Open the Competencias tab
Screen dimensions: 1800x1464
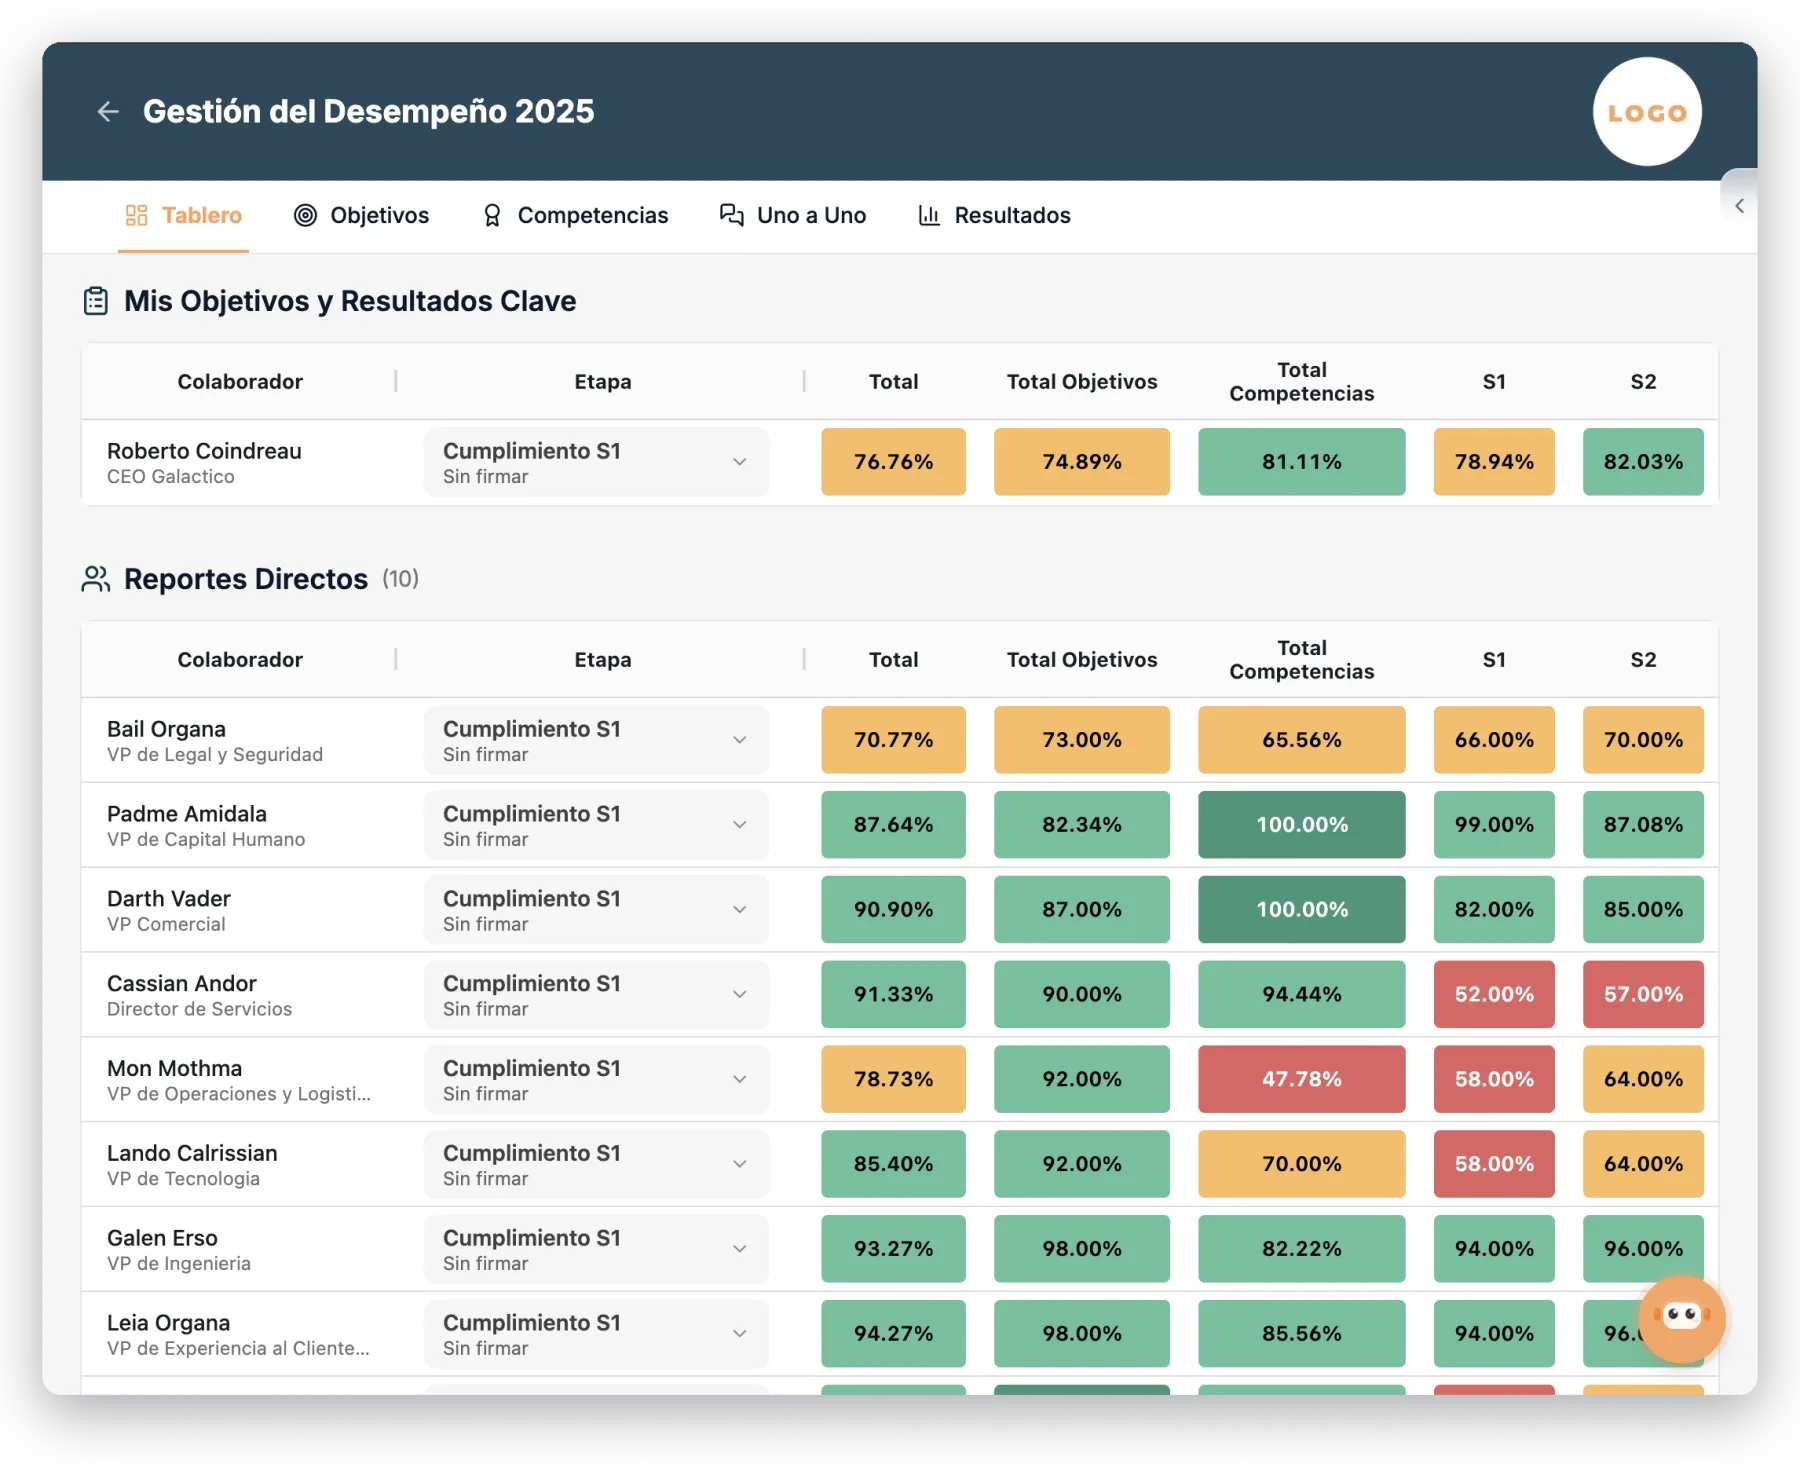575,216
